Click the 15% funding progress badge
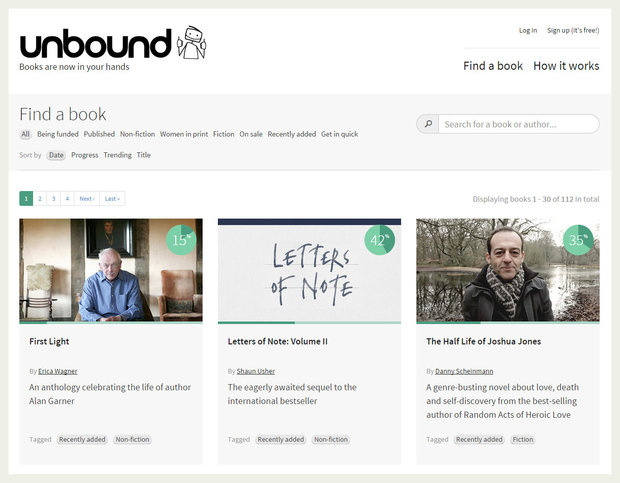The image size is (620, 483). pos(181,240)
